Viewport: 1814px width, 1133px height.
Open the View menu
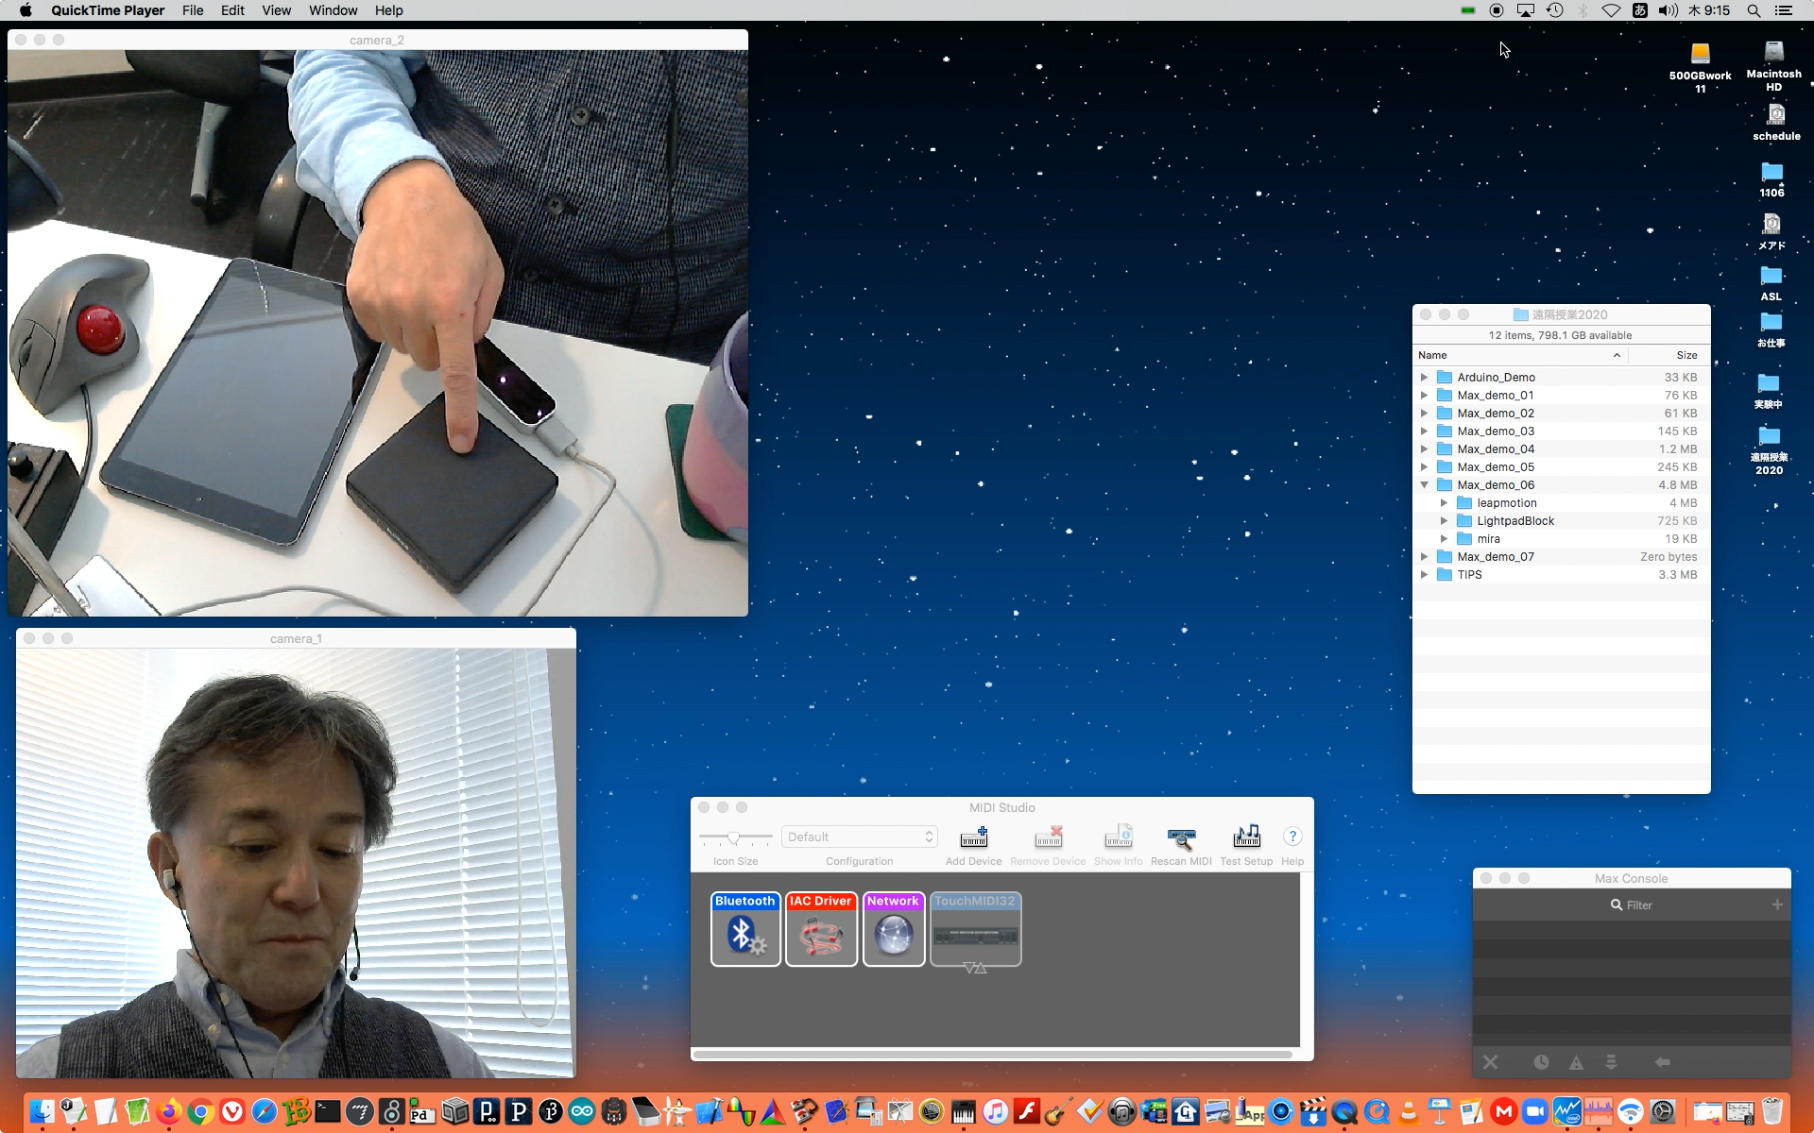tap(276, 10)
